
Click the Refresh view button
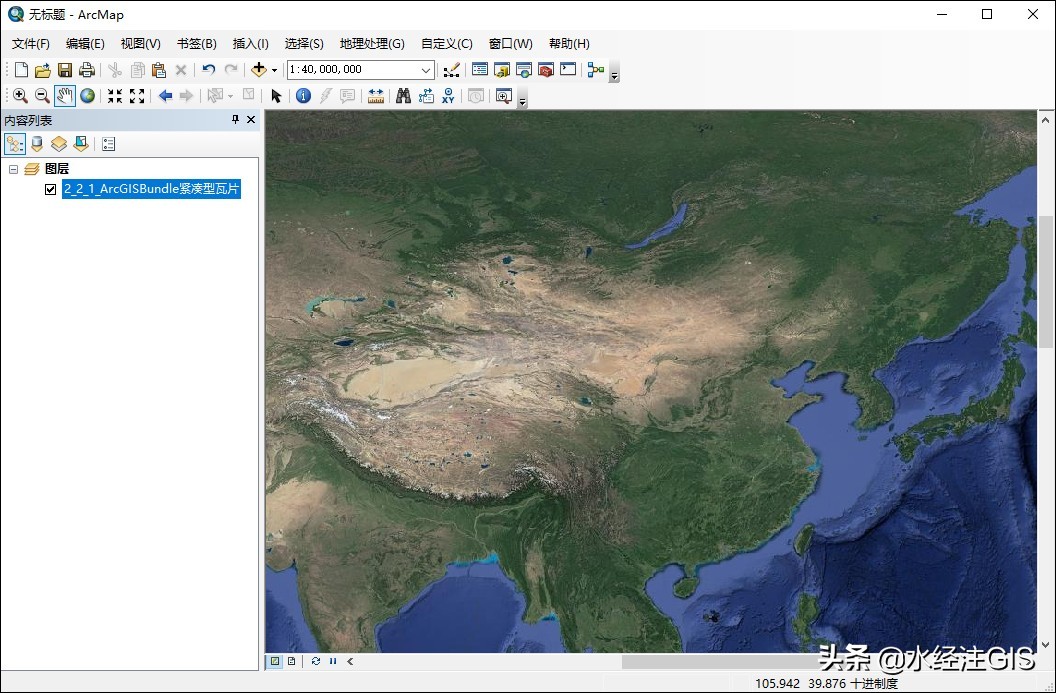tap(315, 661)
